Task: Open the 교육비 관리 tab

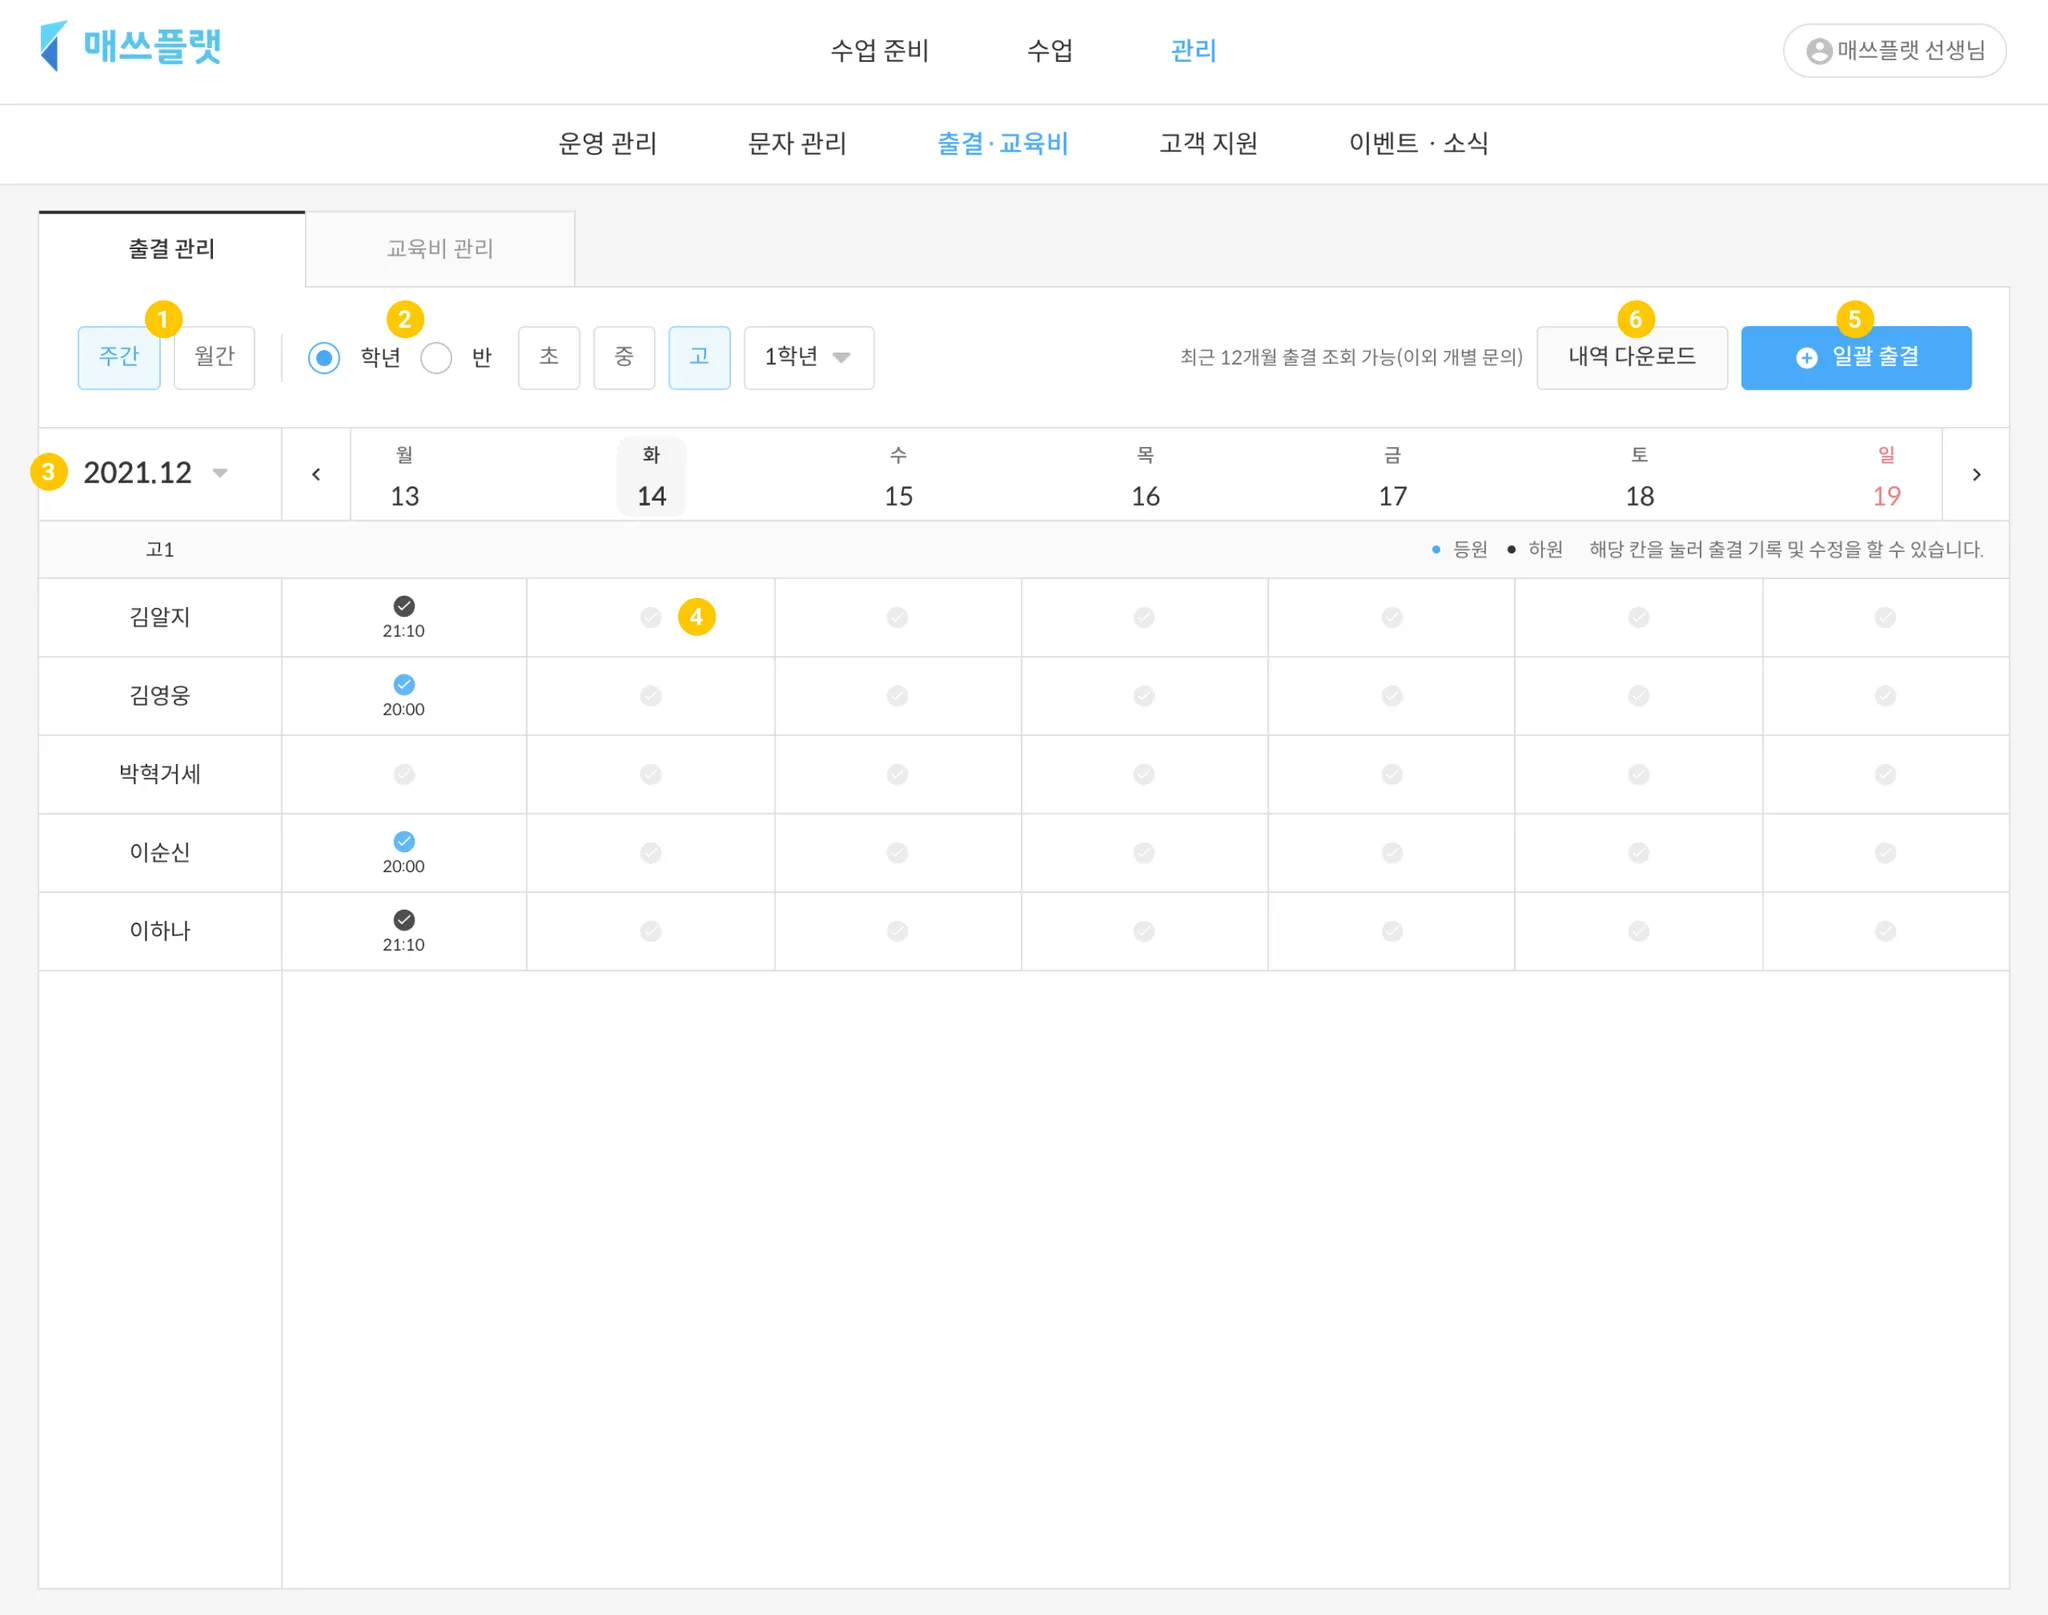Action: tap(440, 249)
